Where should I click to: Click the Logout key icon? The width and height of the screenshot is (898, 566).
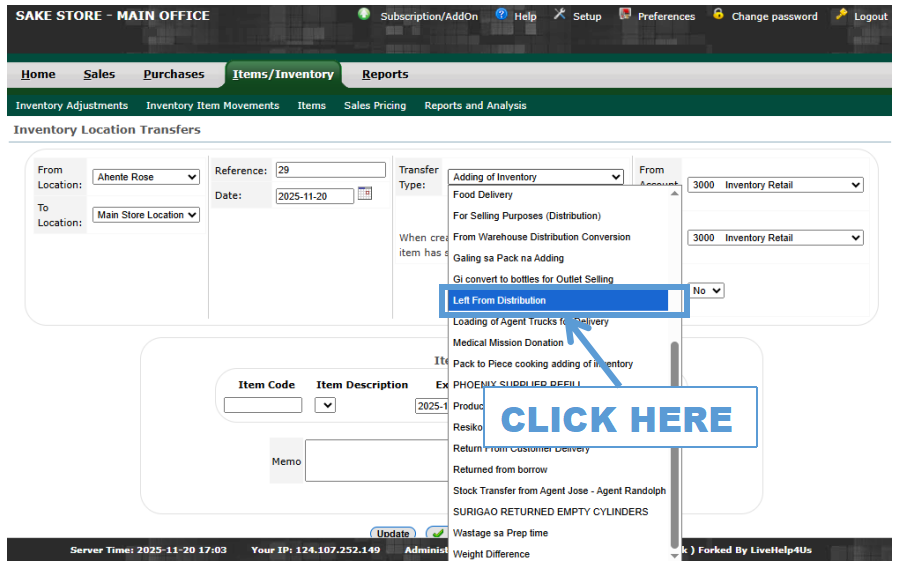842,15
